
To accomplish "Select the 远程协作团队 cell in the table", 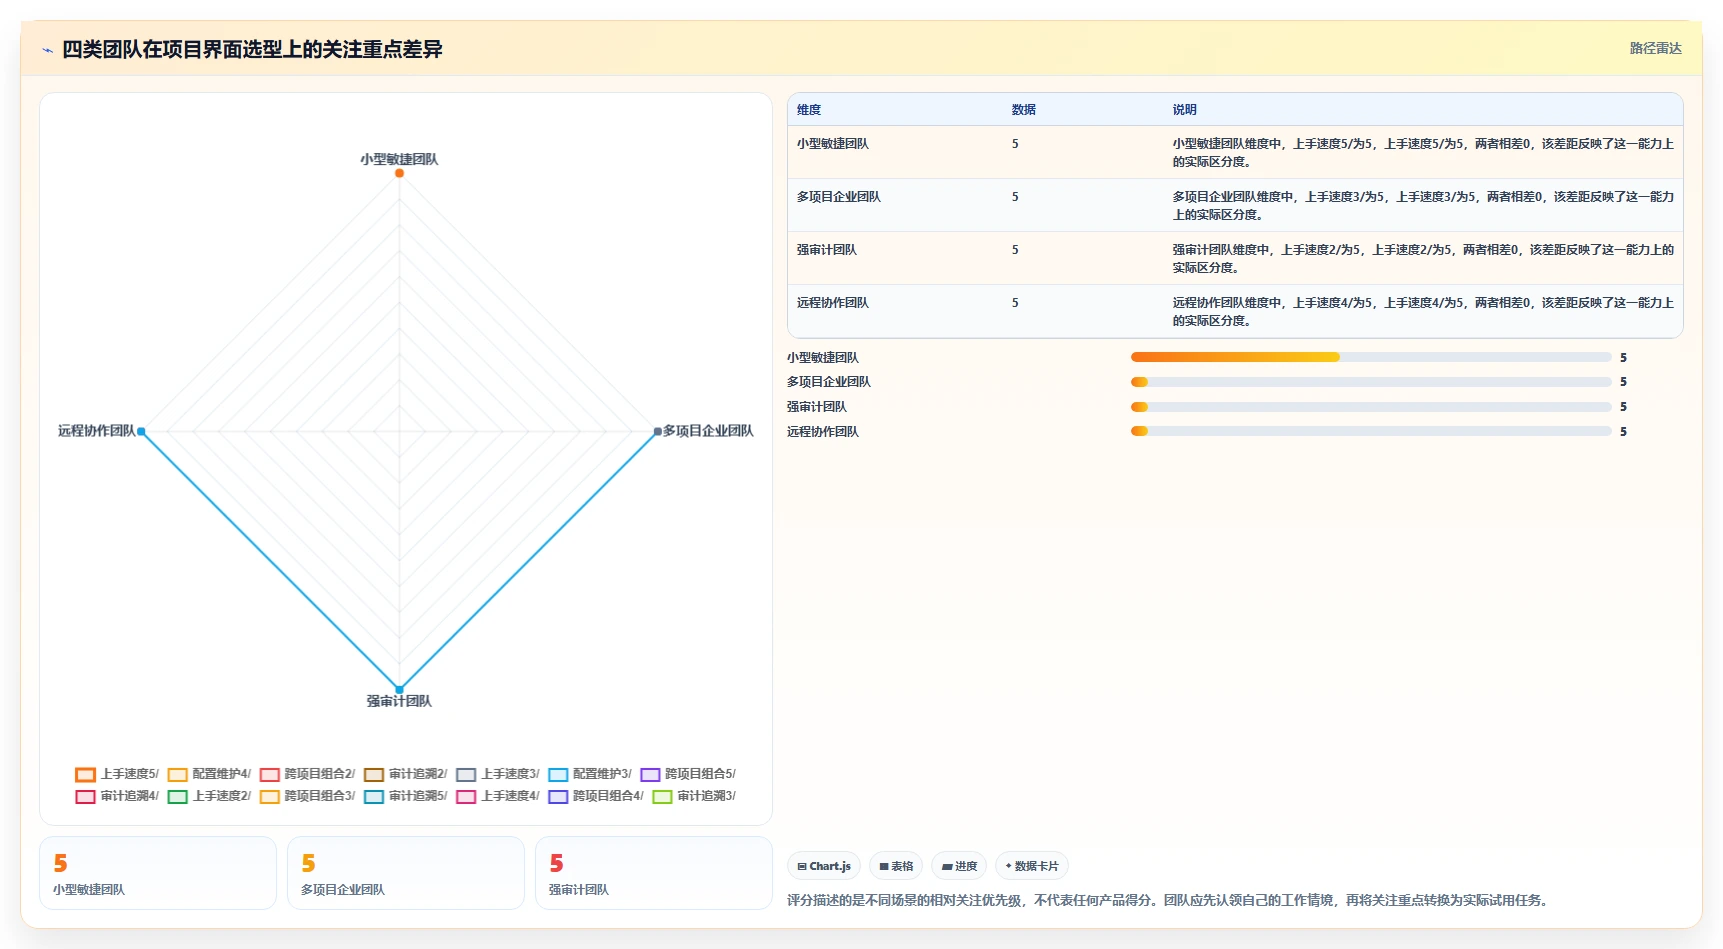I will point(833,303).
